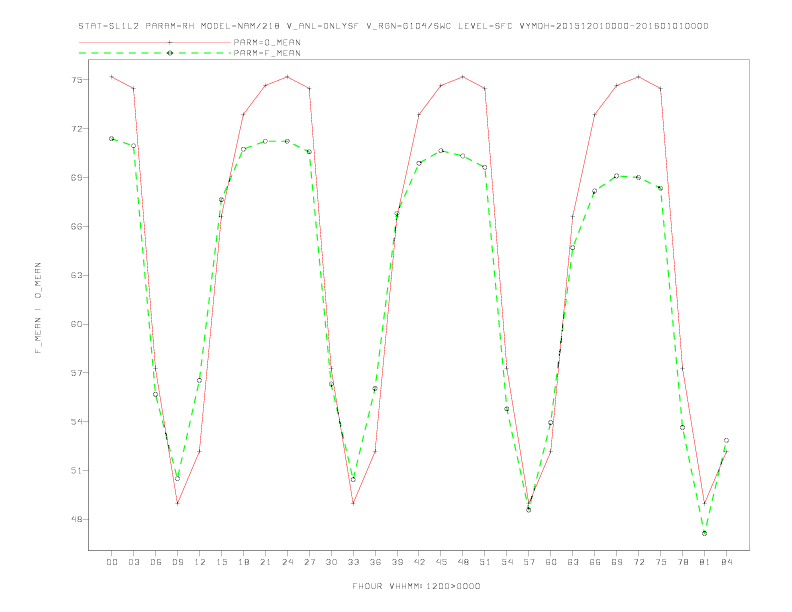
Task: Click x-axis forecast hour label '27'
Action: coord(309,562)
